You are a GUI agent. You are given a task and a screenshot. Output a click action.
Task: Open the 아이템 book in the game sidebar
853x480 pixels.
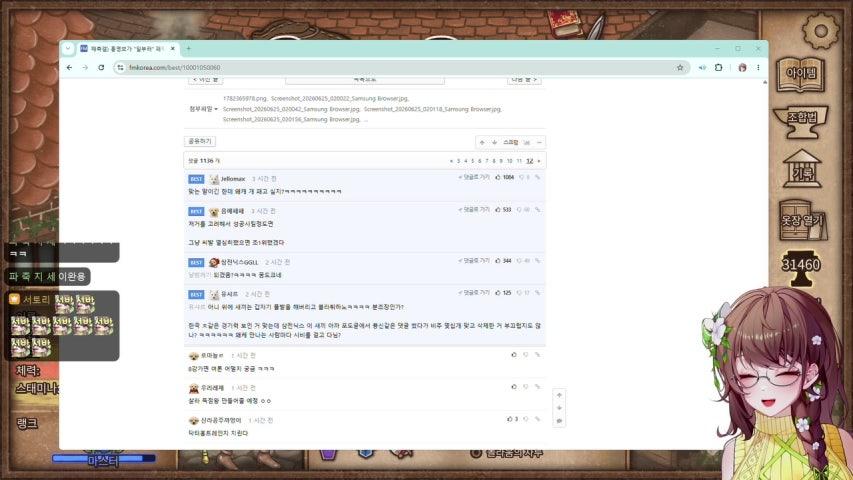click(x=800, y=73)
